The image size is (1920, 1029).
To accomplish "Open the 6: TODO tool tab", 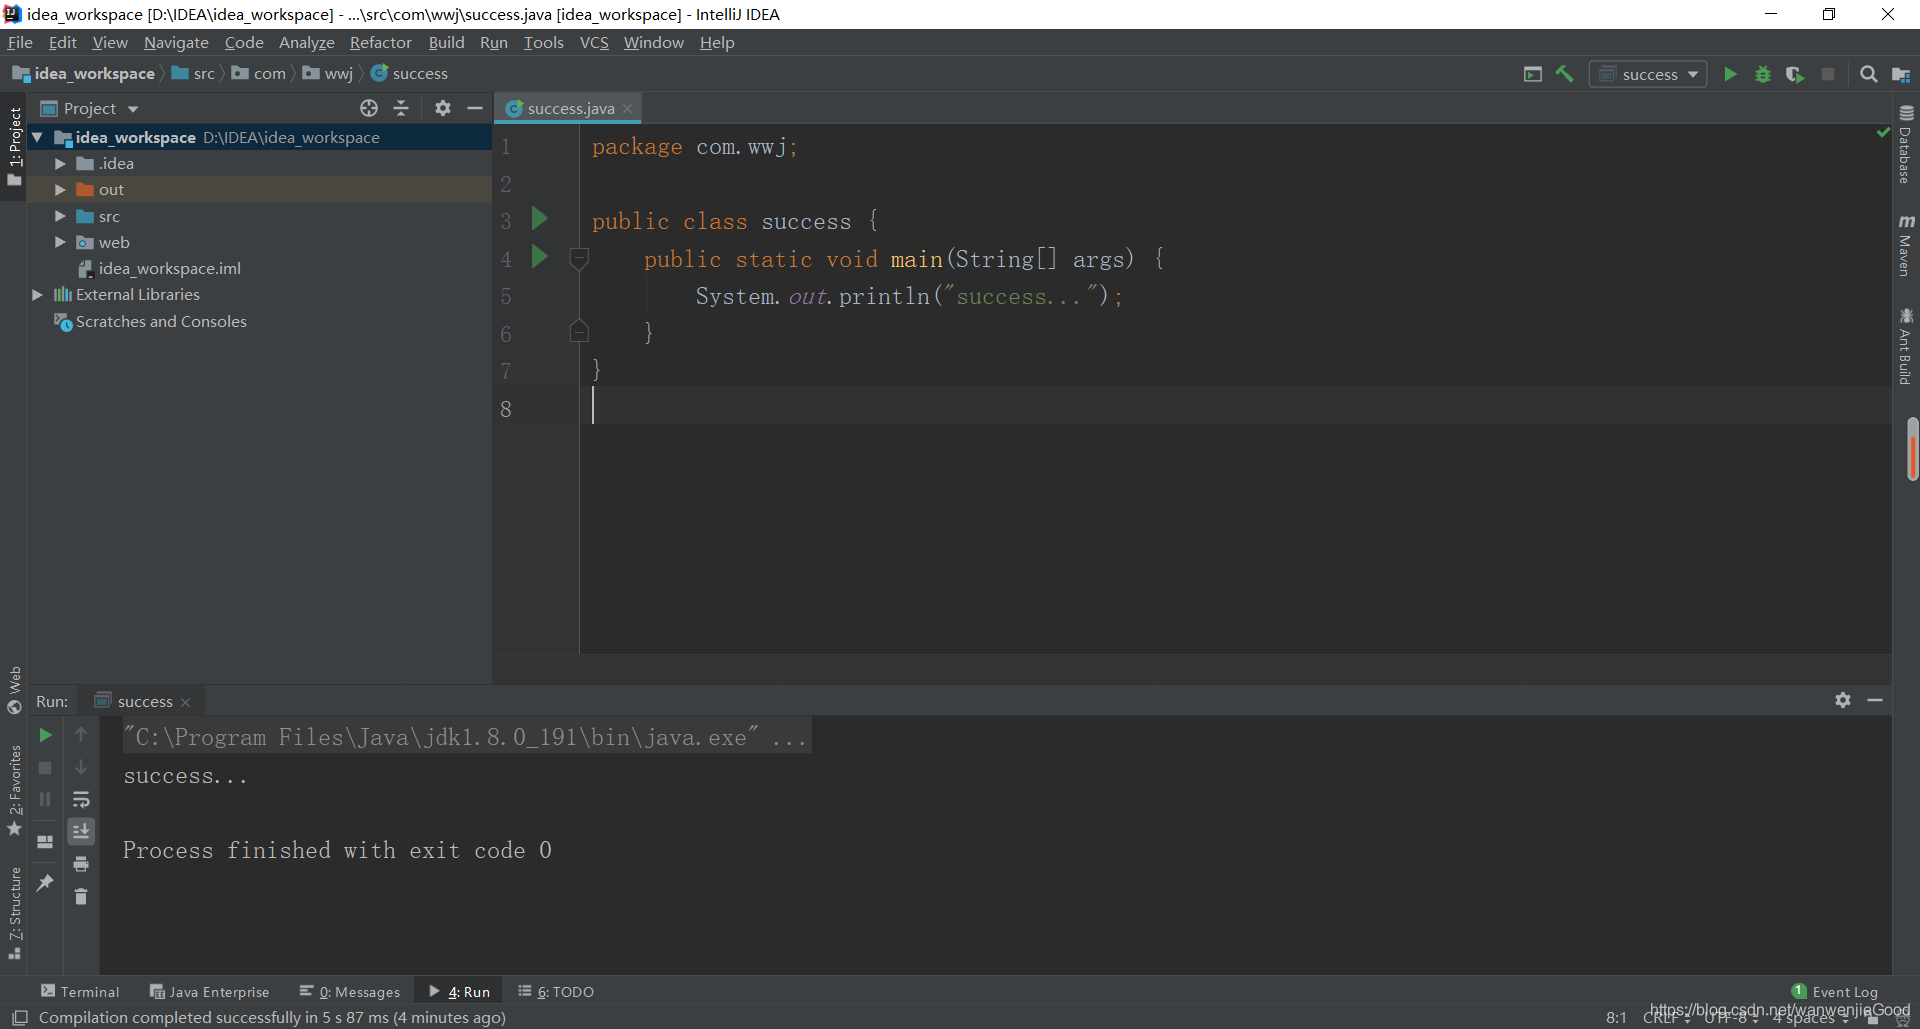I will point(556,991).
